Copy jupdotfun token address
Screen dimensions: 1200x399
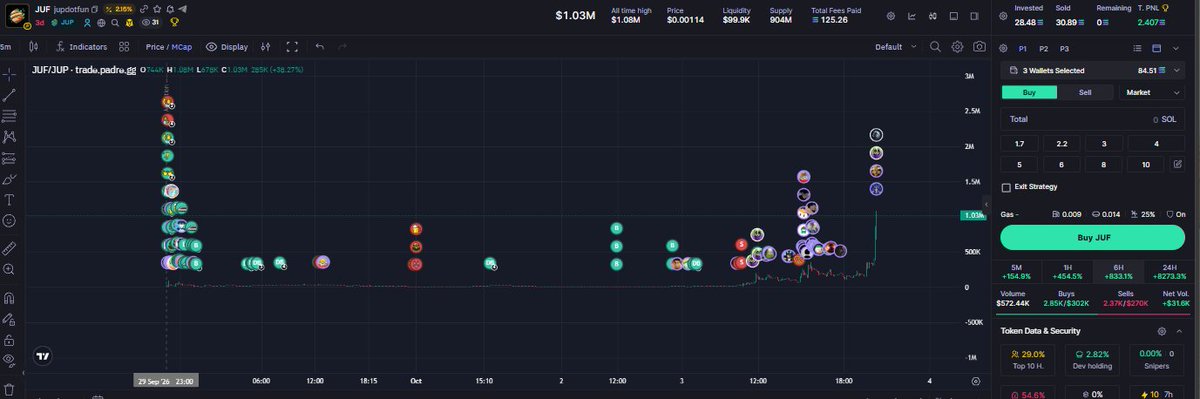pyautogui.click(x=96, y=9)
